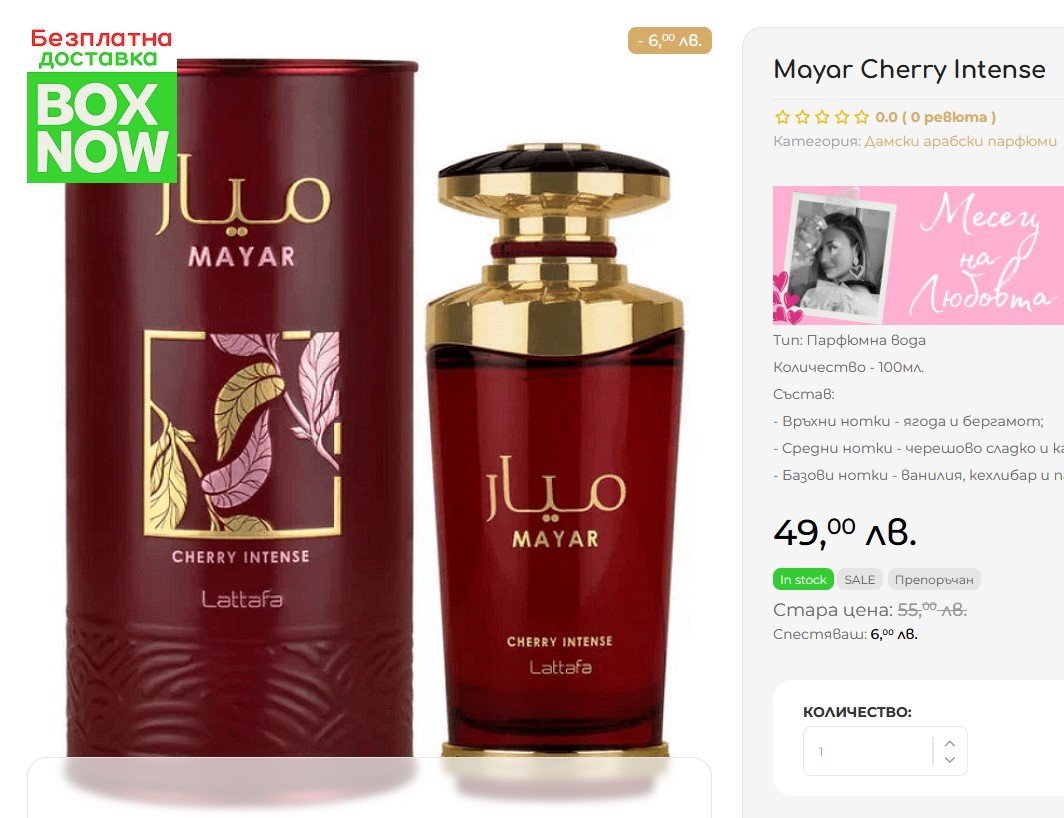The height and width of the screenshot is (818, 1064).
Task: Click the Месец на Любовта banner
Action: click(918, 255)
